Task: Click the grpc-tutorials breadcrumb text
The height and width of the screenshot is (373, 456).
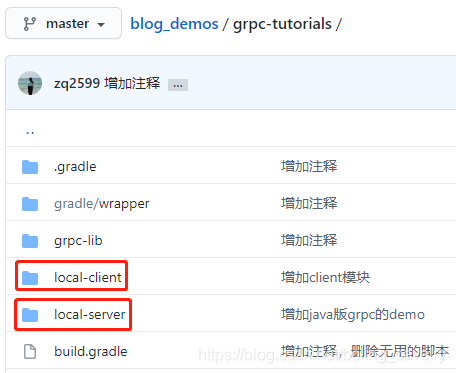Action: [x=282, y=24]
